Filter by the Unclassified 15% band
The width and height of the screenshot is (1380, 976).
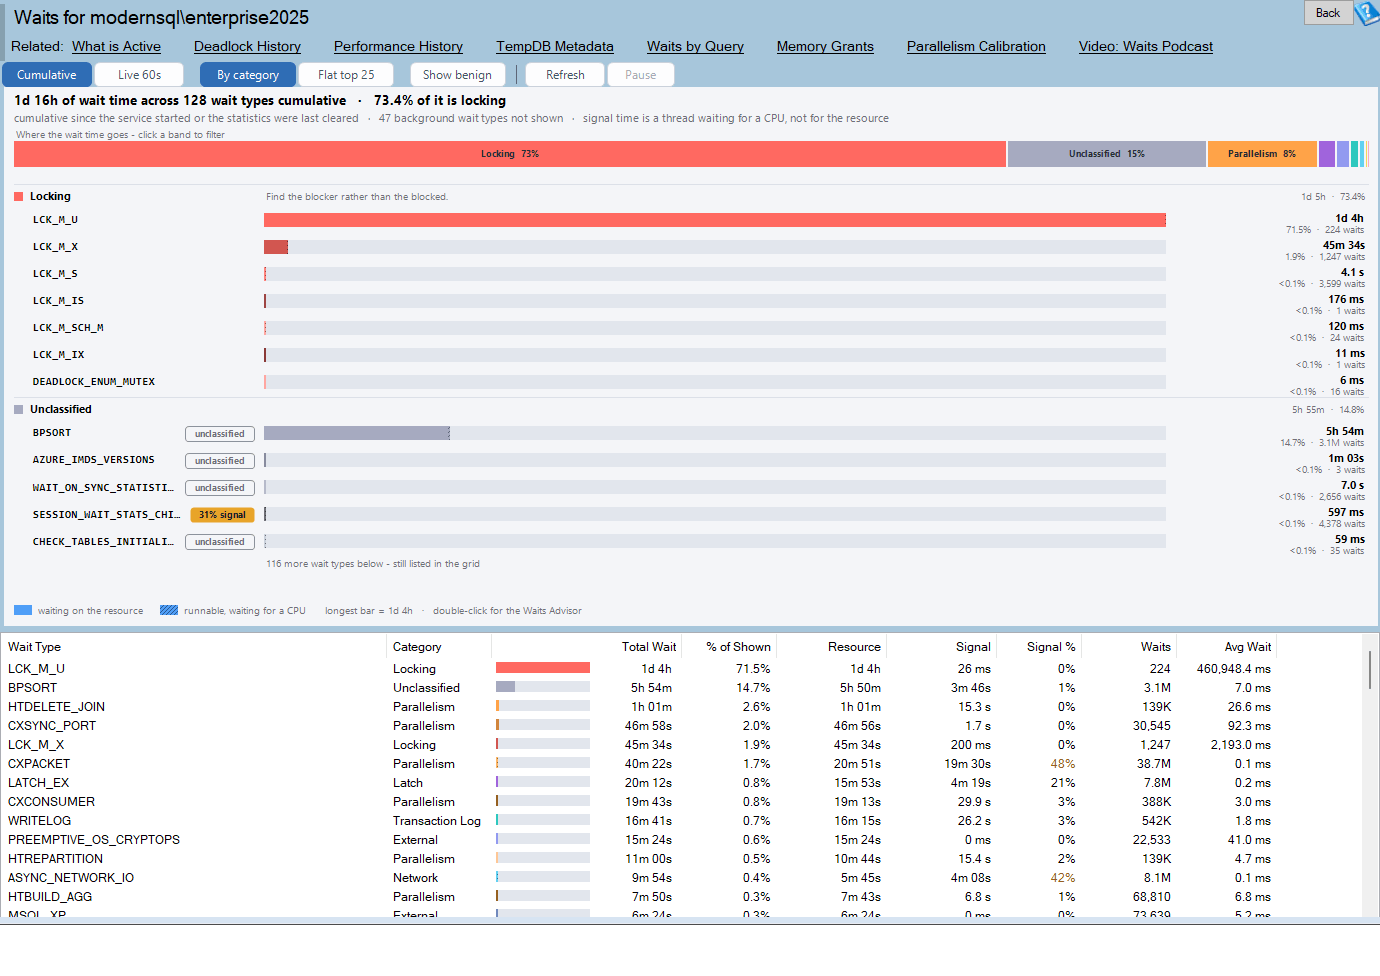(x=1106, y=154)
